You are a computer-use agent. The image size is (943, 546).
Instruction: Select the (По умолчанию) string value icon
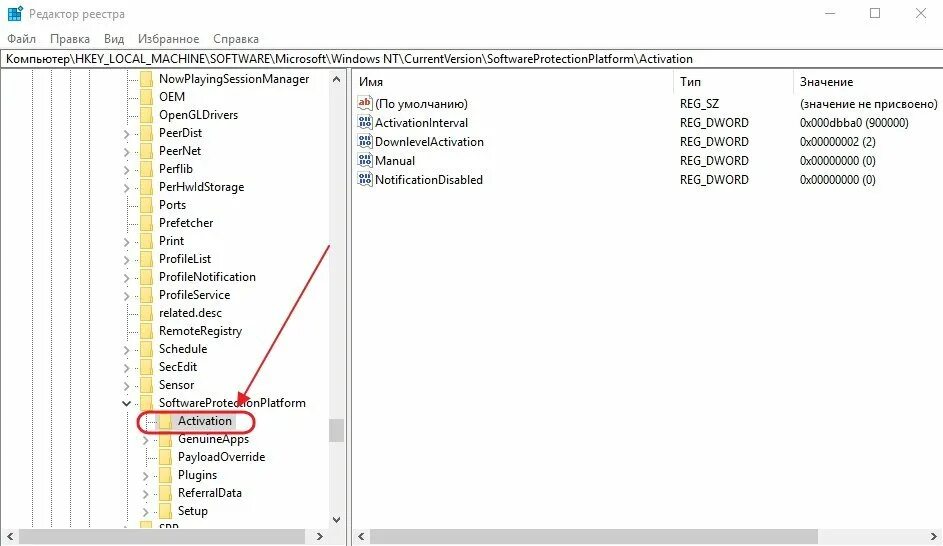[x=364, y=103]
